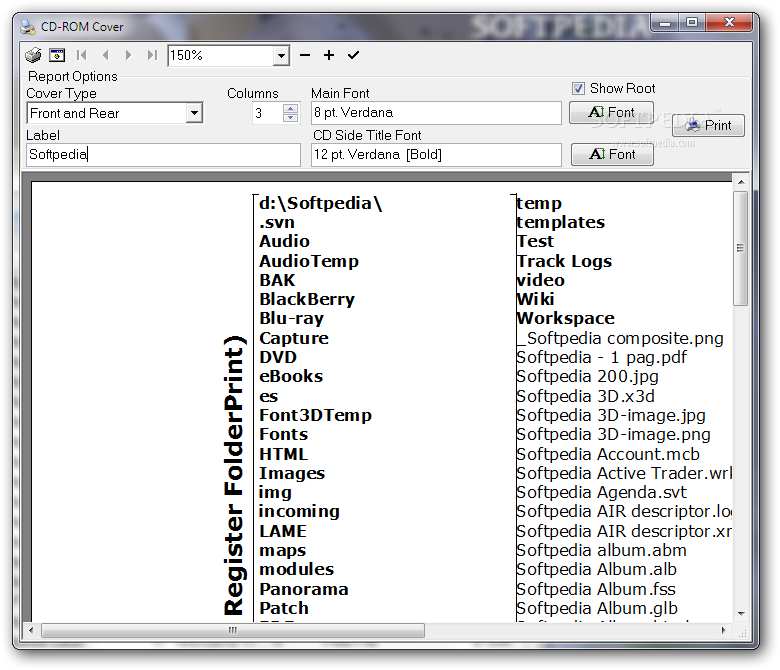This screenshot has width=780, height=670.
Task: Zoom out with minus icon
Action: click(x=305, y=55)
